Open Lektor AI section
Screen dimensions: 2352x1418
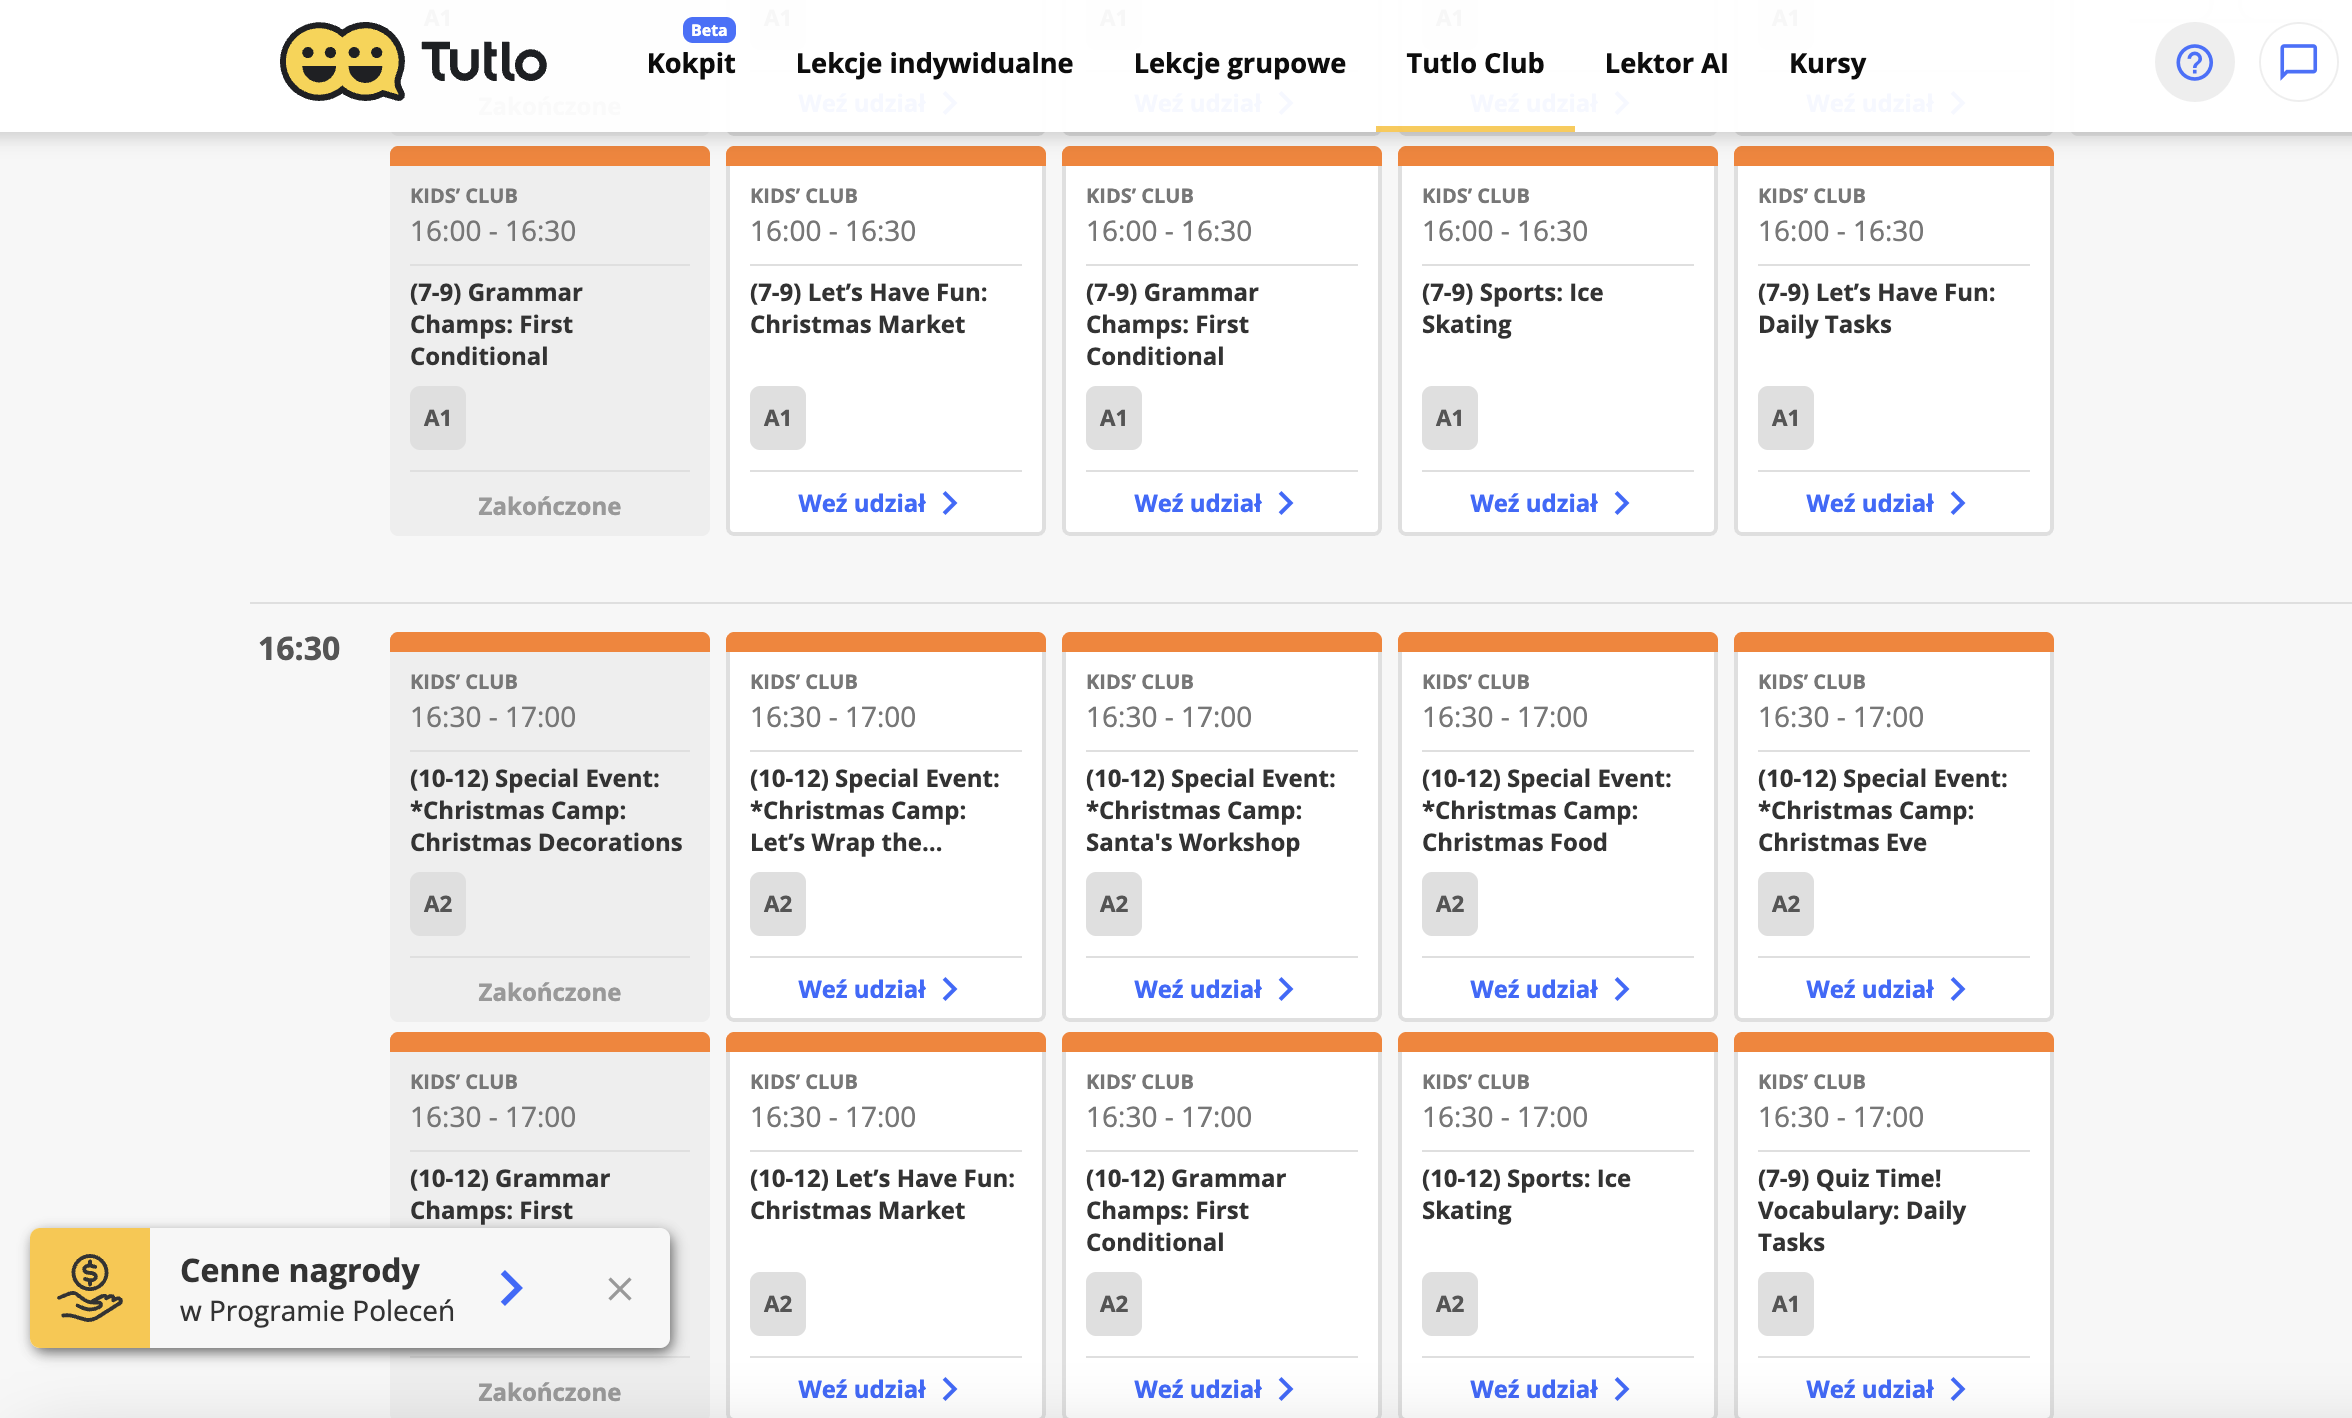(x=1666, y=64)
